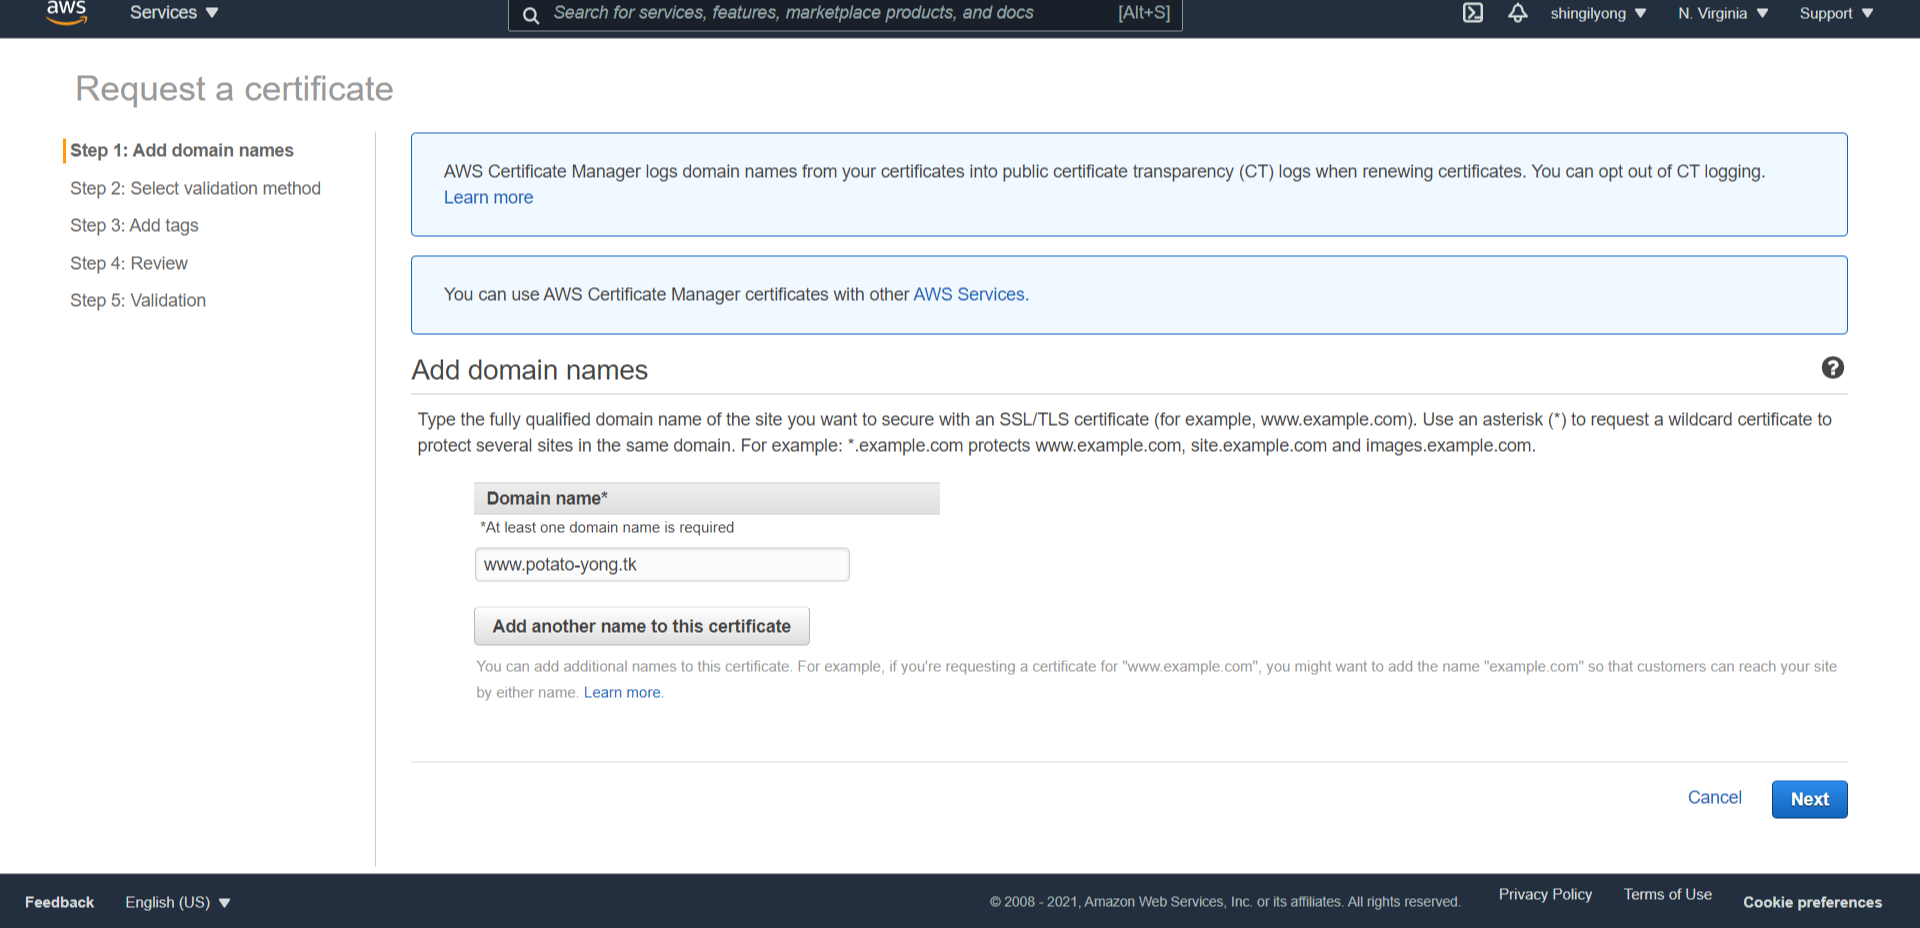Open the N. Virginia region selector

1723,13
